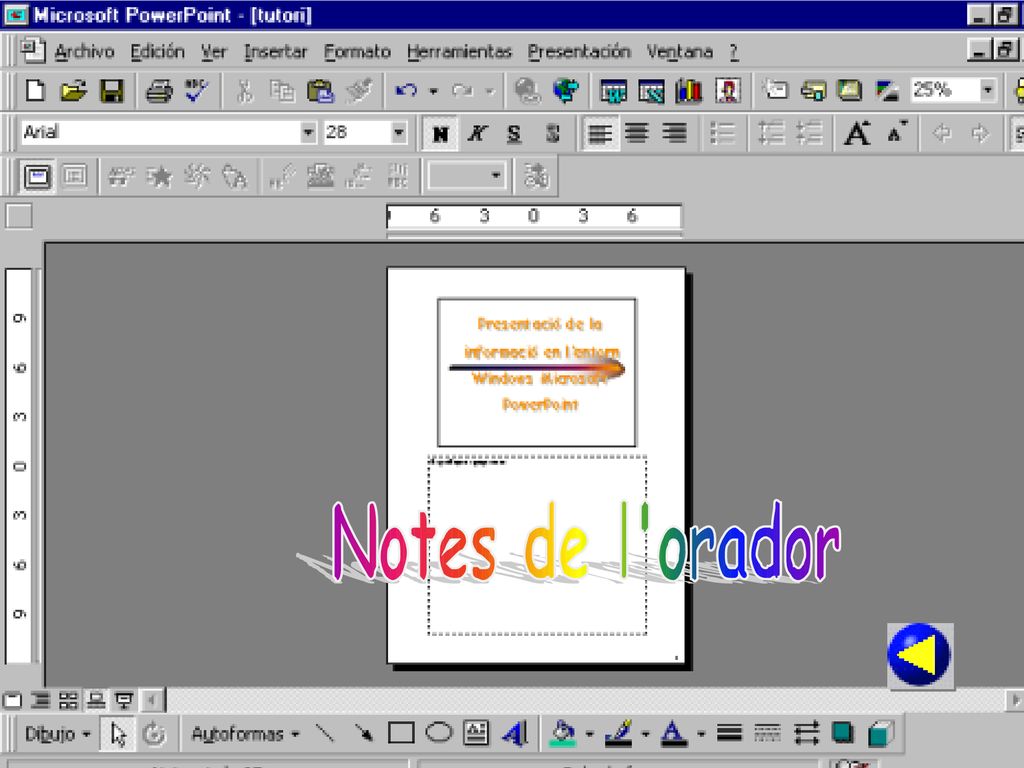Insert WordArt with the tilted A icon

[515, 733]
